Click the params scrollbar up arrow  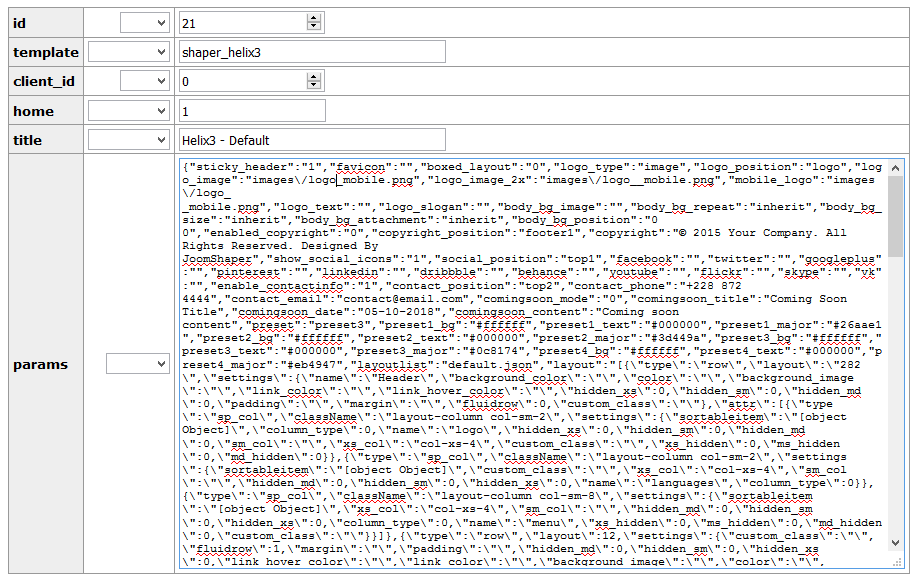coord(894,168)
